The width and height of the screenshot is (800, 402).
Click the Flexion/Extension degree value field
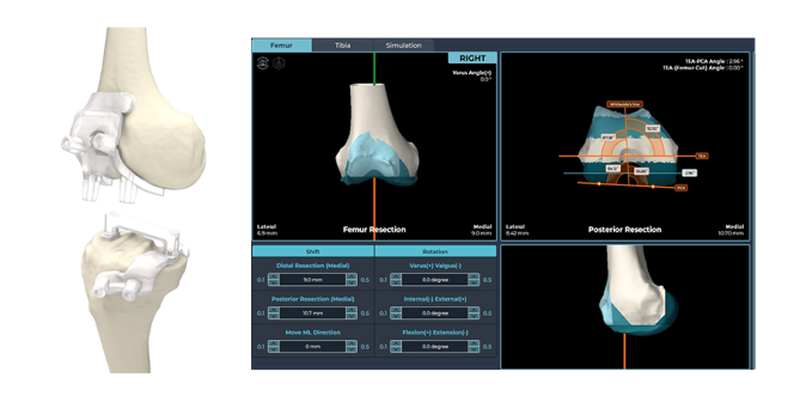point(433,345)
